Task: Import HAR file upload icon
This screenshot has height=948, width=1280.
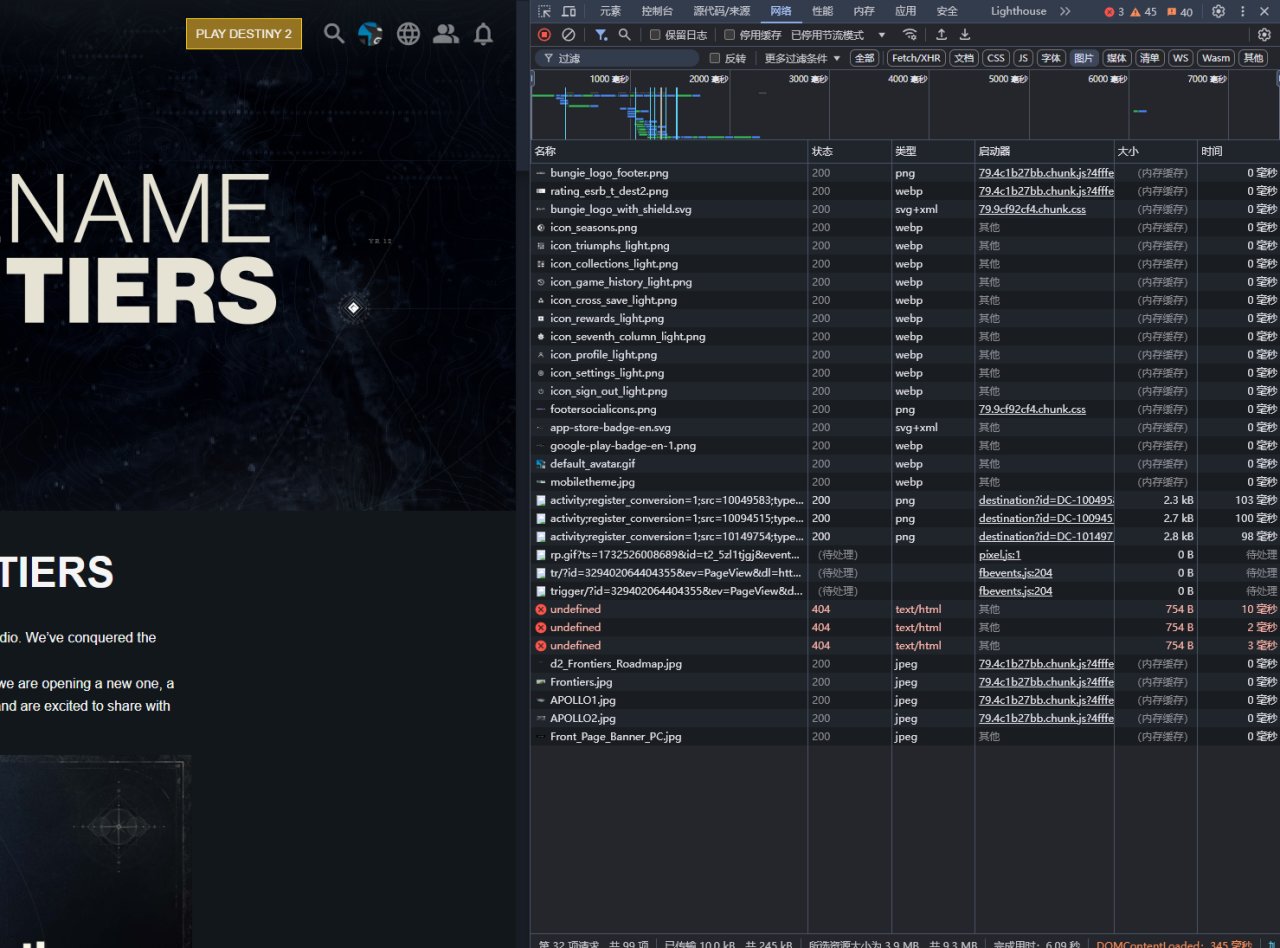Action: (x=941, y=34)
